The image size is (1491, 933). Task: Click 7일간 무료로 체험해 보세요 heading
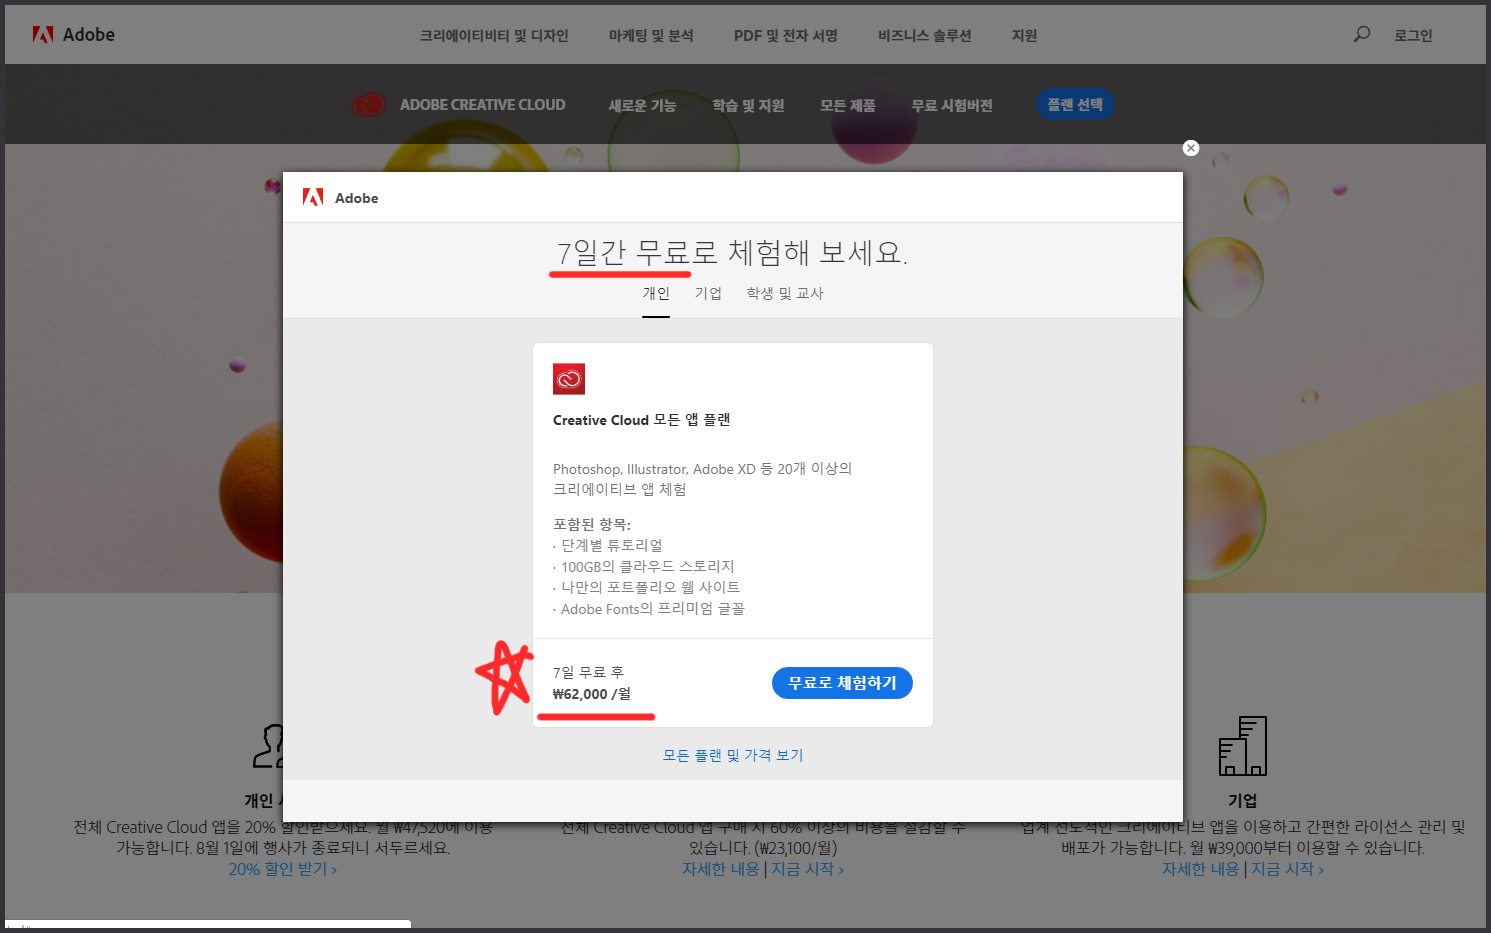732,253
